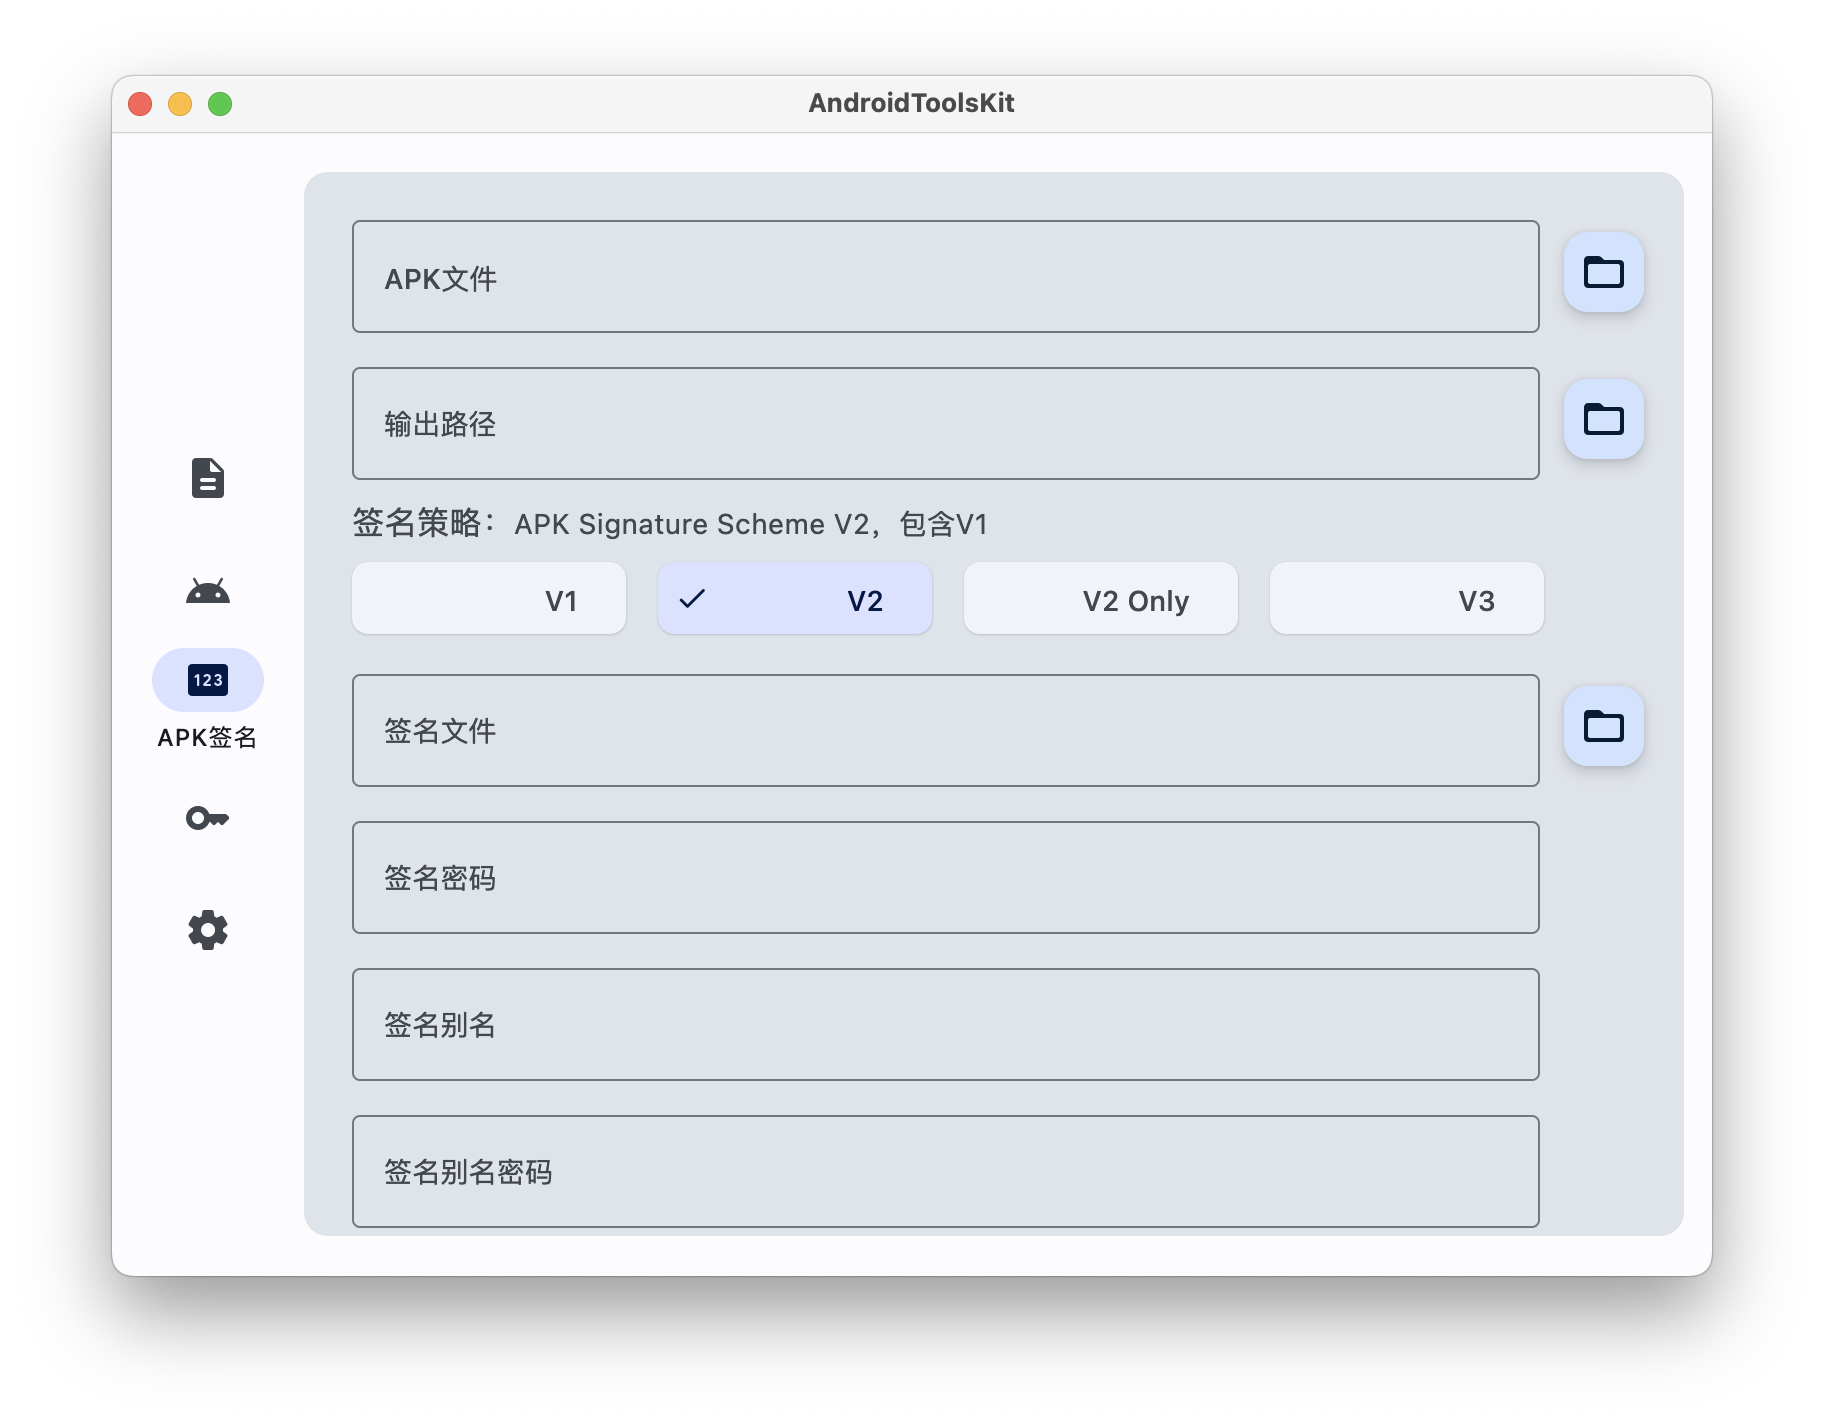Browse folder for 输出路径 field

(x=1604, y=419)
